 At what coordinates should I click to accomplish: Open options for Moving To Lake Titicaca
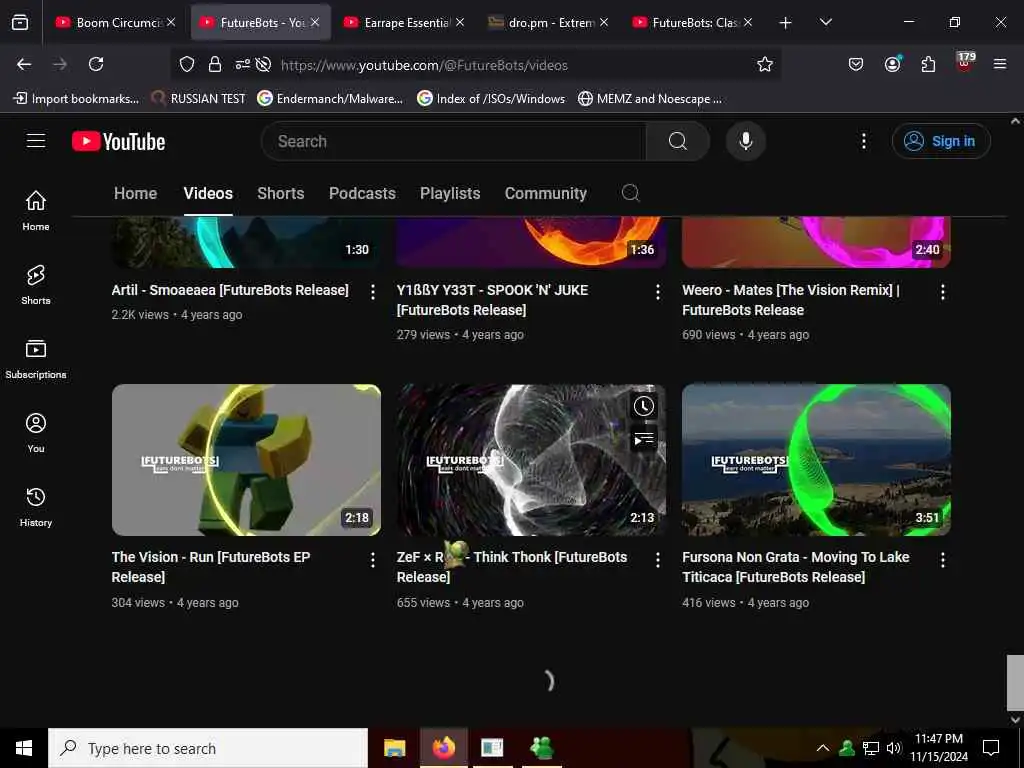(942, 560)
